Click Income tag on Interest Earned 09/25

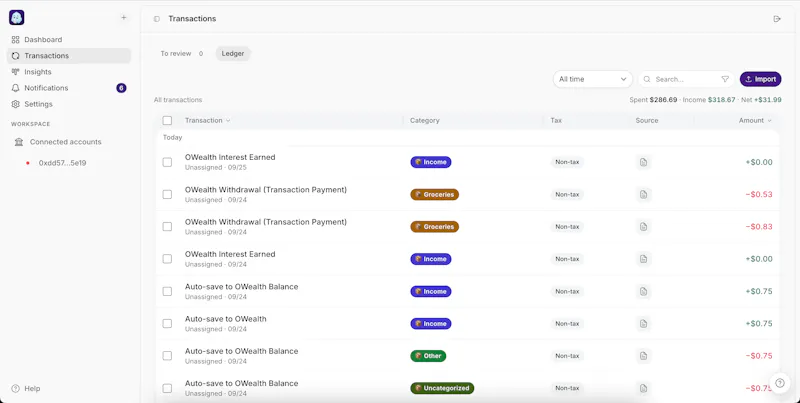pos(431,162)
